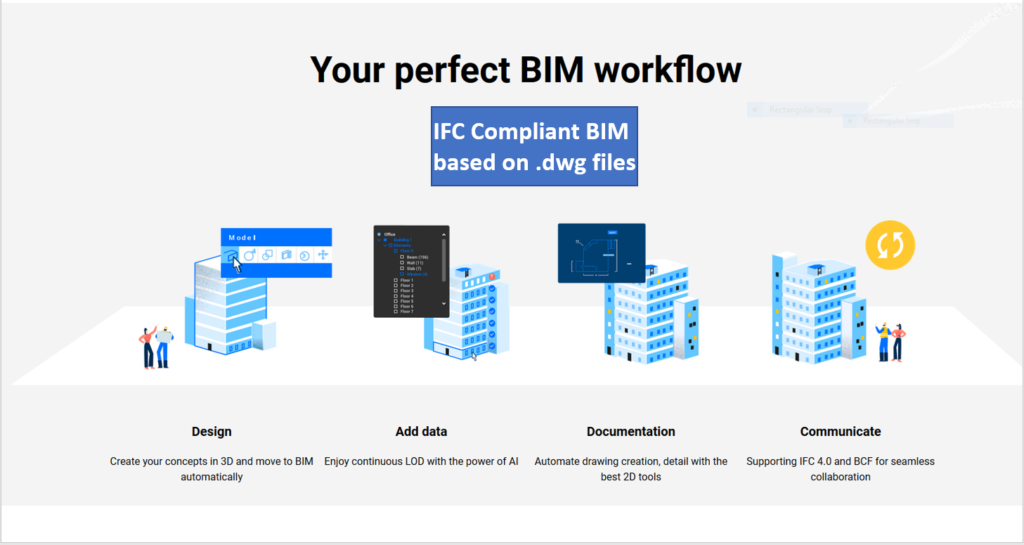
Task: Click the Design heading
Action: point(211,432)
